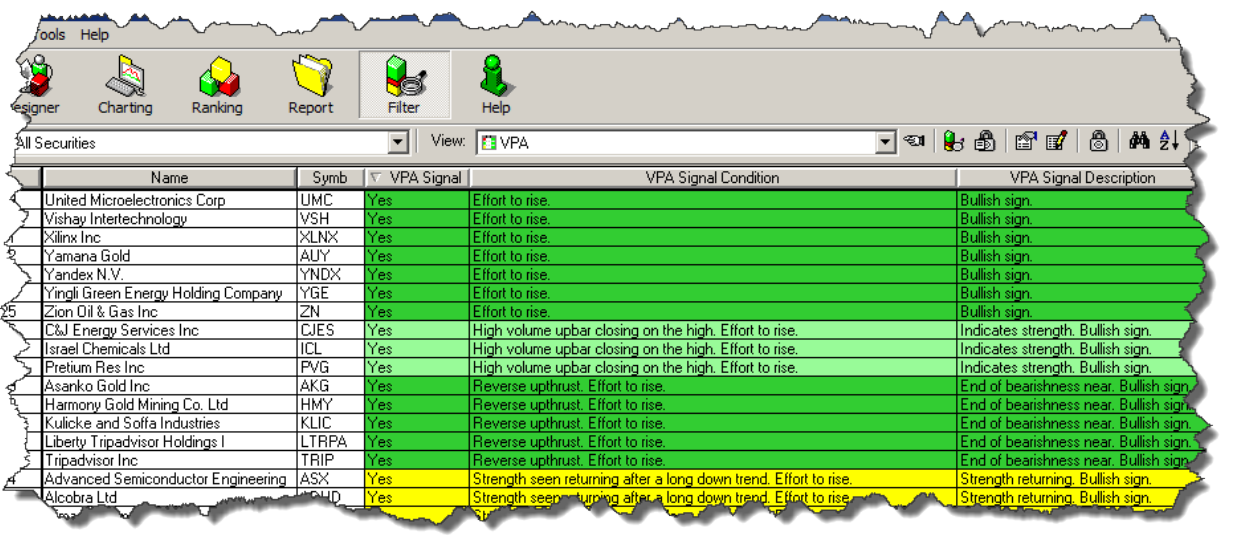1238x548 pixels.
Task: Click the traffic light filter icon
Action: [x=954, y=142]
